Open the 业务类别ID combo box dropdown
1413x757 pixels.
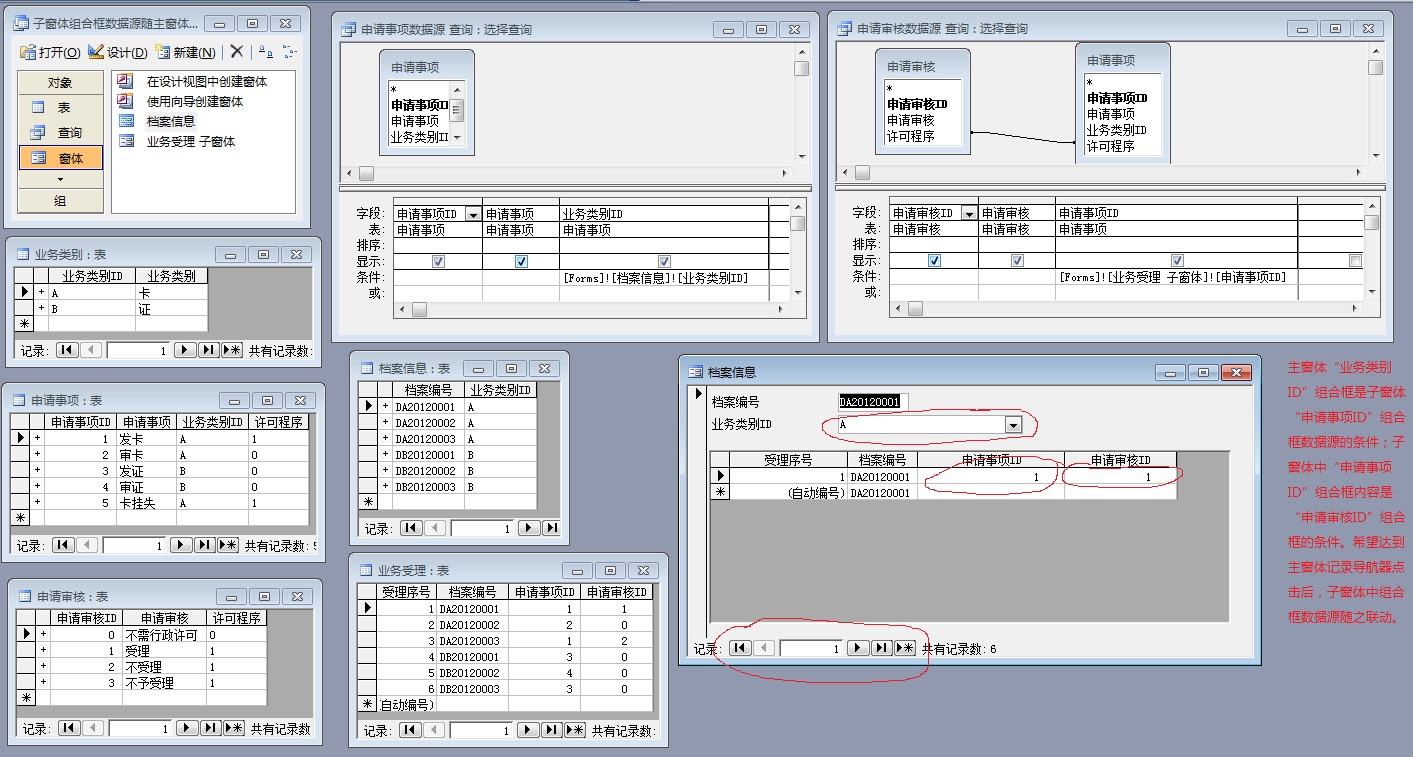tap(1013, 426)
